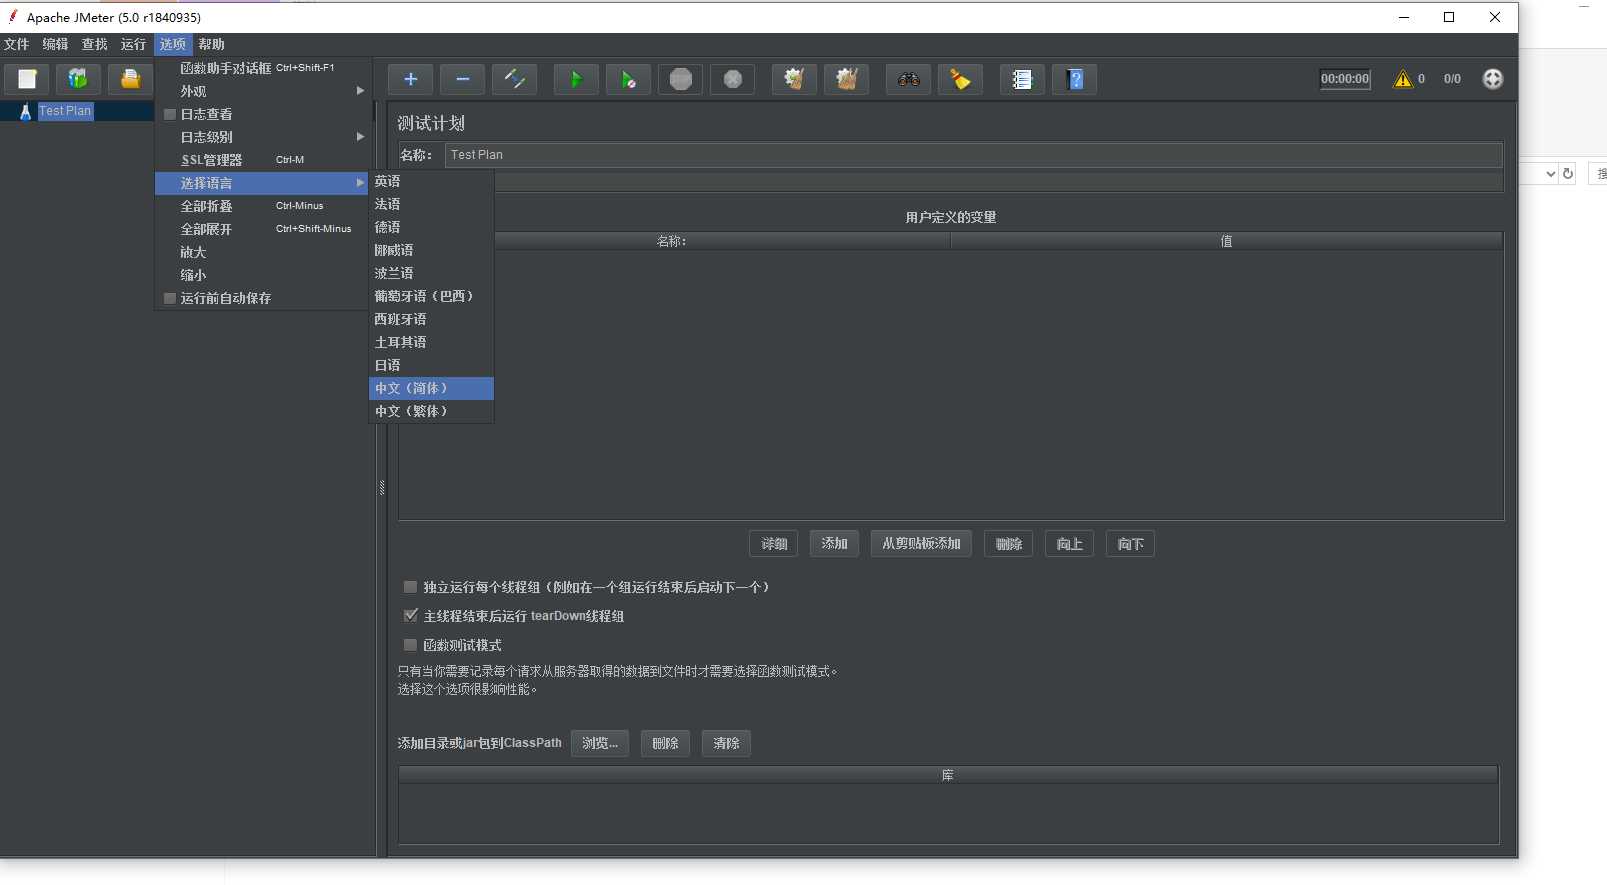The image size is (1607, 885).
Task: Click the Stop test icon
Action: tap(680, 79)
